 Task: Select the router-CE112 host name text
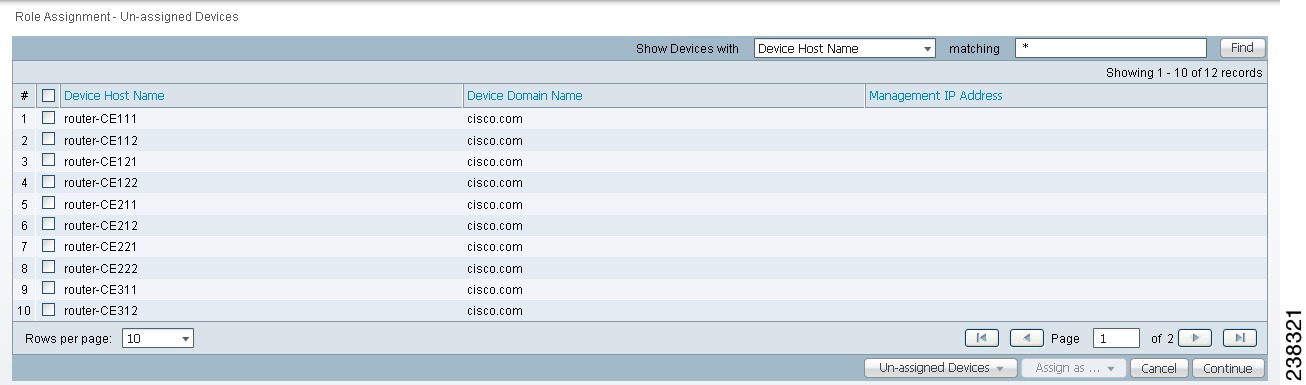(101, 141)
